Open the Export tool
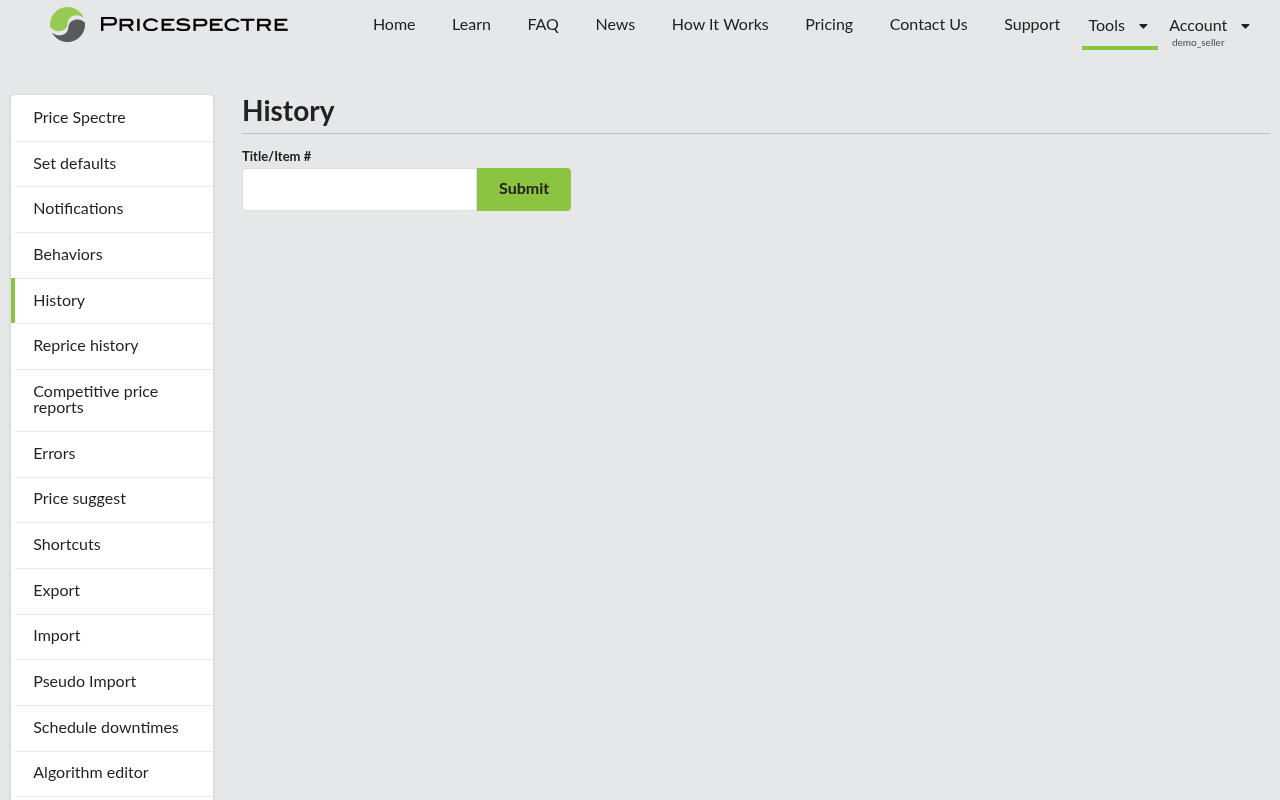1280x800 pixels. (56, 591)
